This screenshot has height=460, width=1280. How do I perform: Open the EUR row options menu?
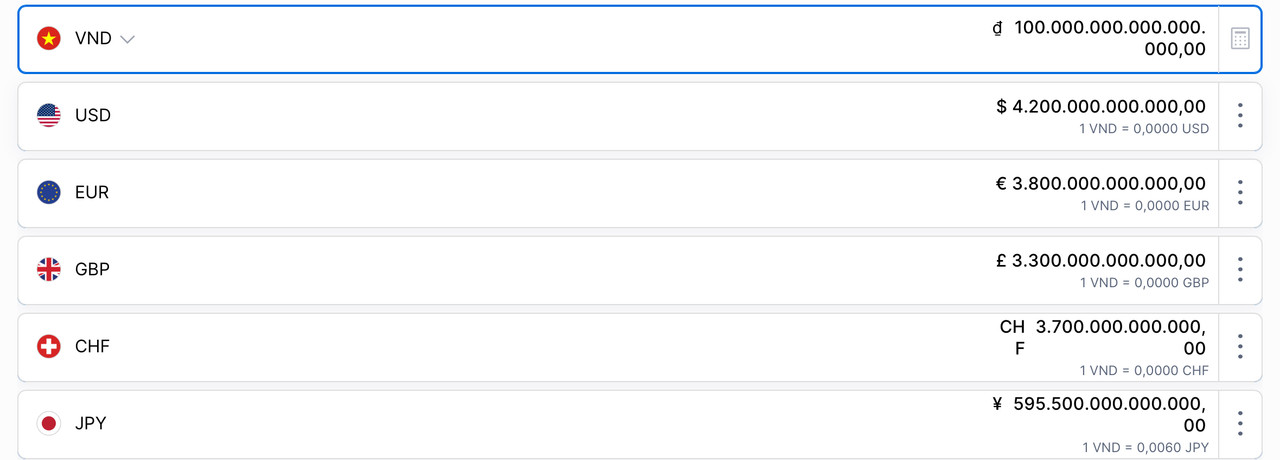click(x=1240, y=193)
